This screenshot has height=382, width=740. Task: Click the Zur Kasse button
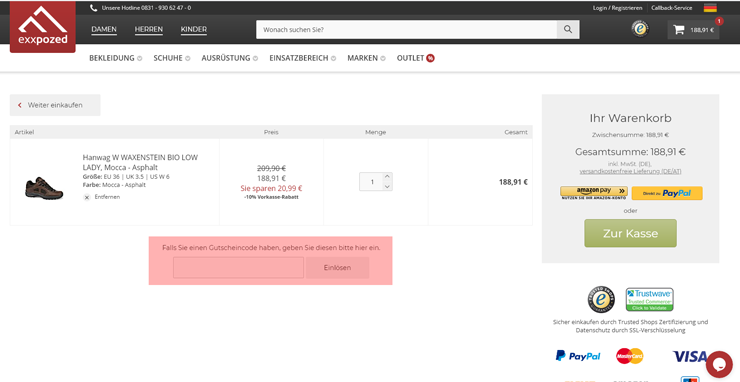(630, 233)
